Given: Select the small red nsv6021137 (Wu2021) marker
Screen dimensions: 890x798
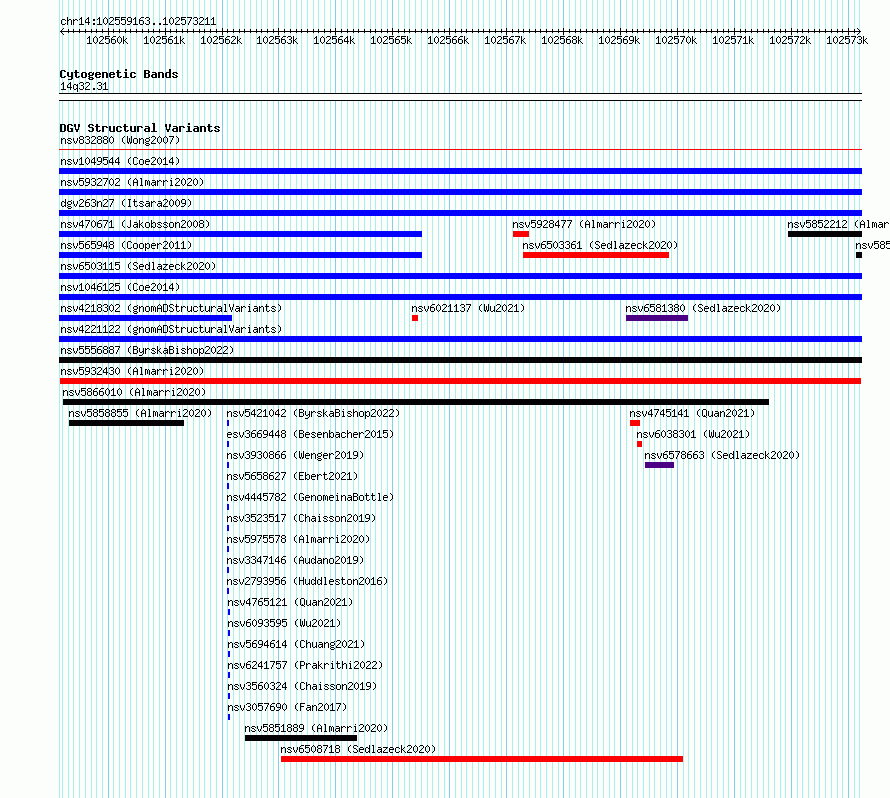Looking at the screenshot, I should [415, 318].
